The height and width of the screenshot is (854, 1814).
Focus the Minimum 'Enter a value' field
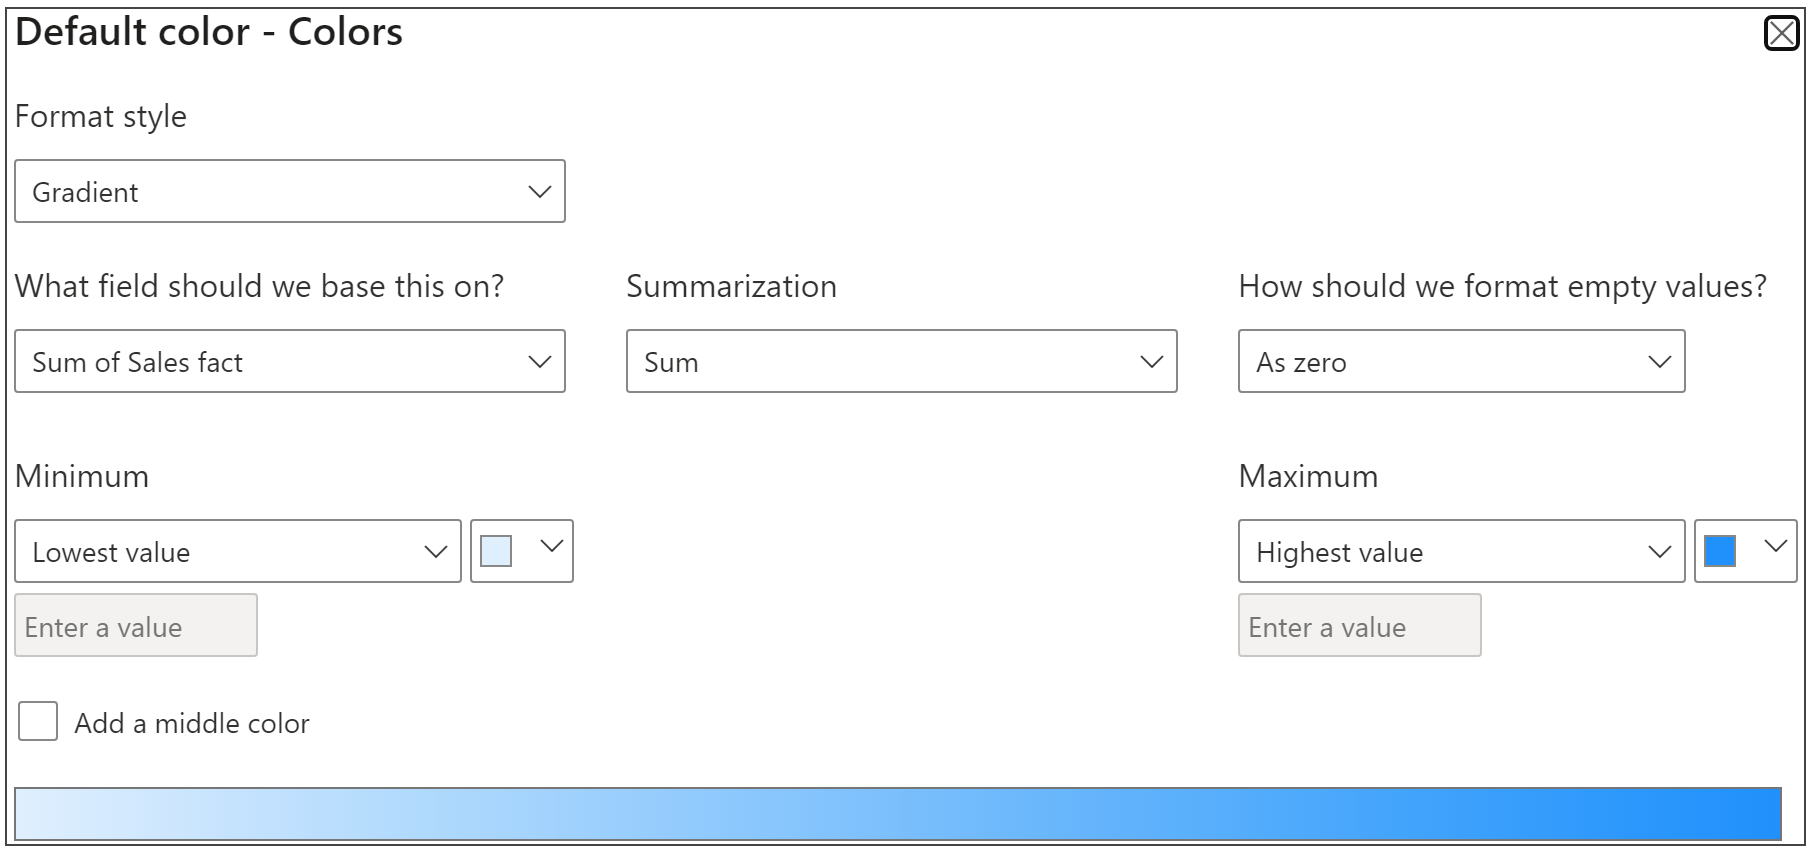pos(136,626)
